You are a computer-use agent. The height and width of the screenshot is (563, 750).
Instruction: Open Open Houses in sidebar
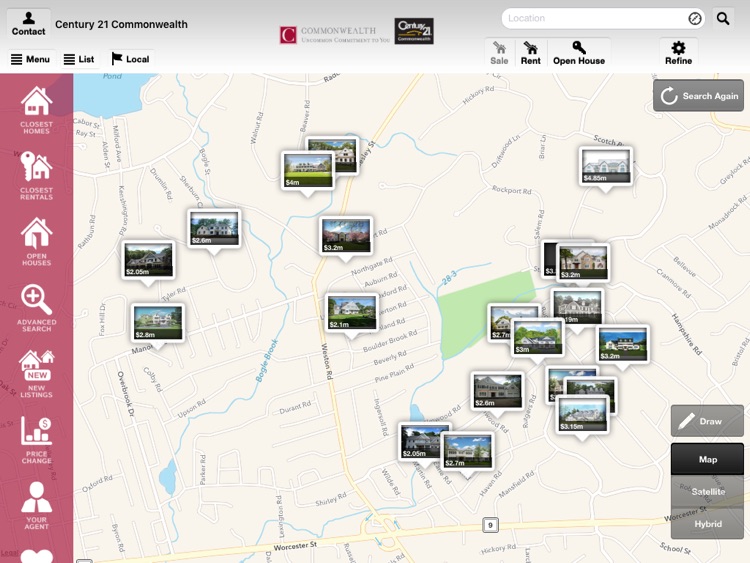point(36,242)
